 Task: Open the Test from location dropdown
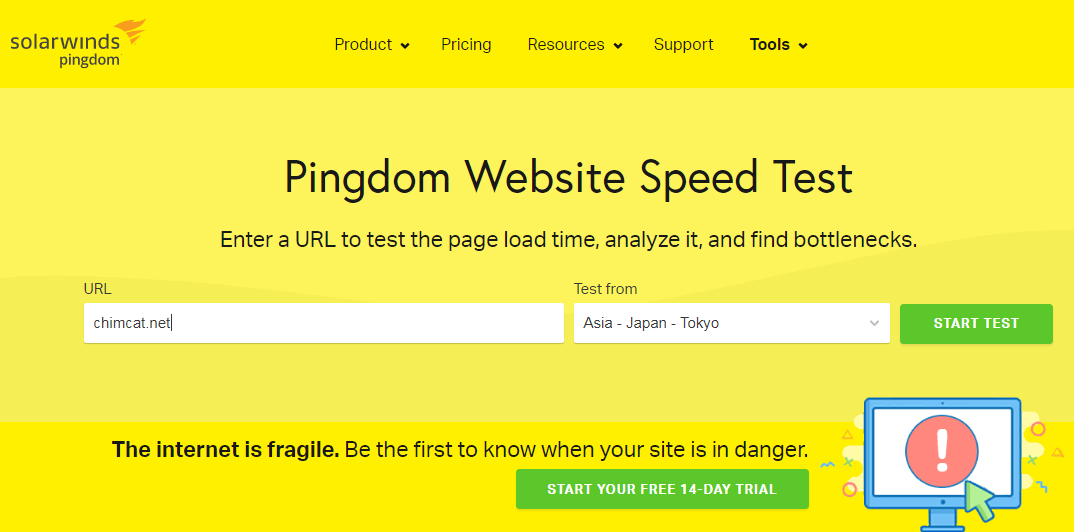[732, 323]
